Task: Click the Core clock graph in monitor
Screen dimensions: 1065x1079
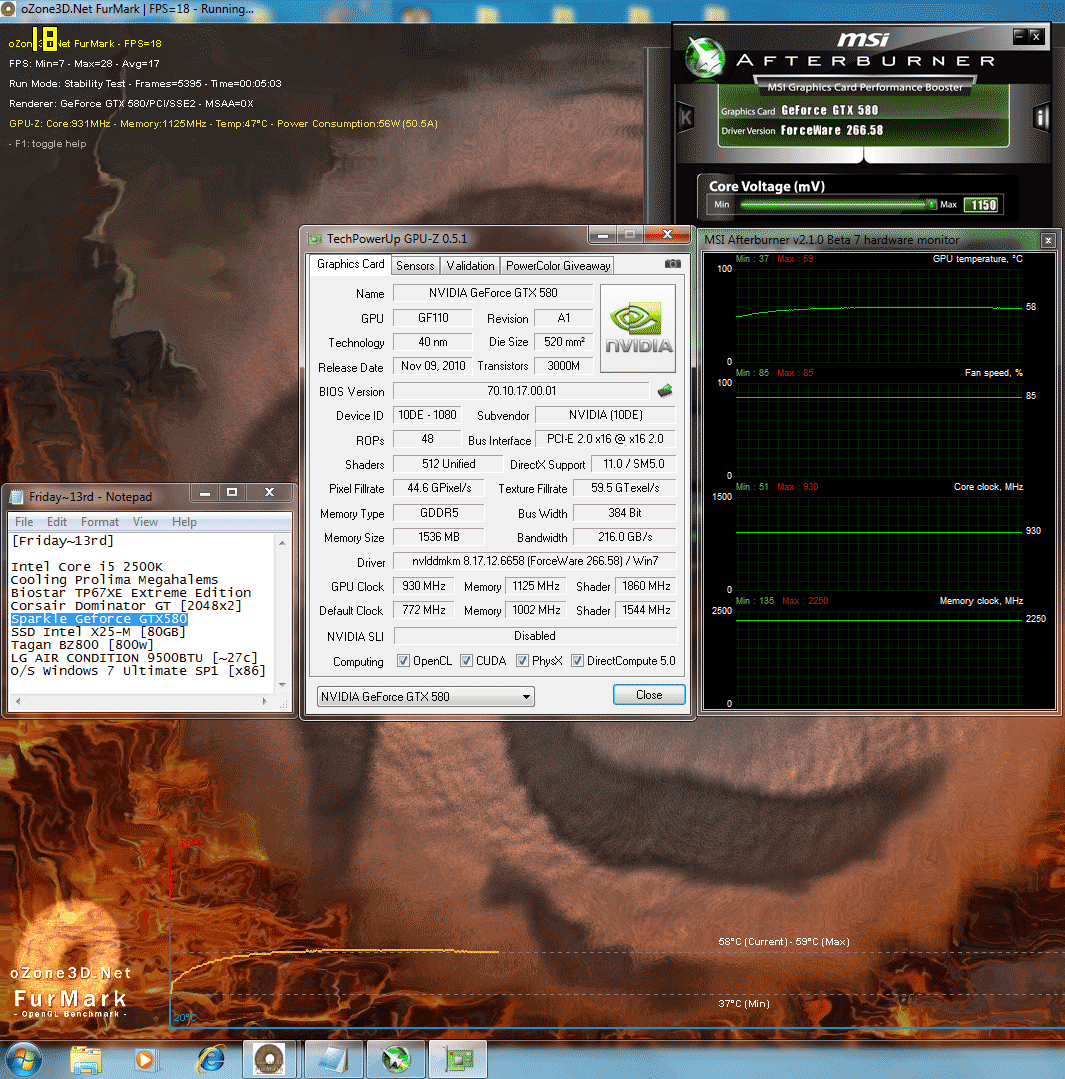Action: pyautogui.click(x=879, y=543)
